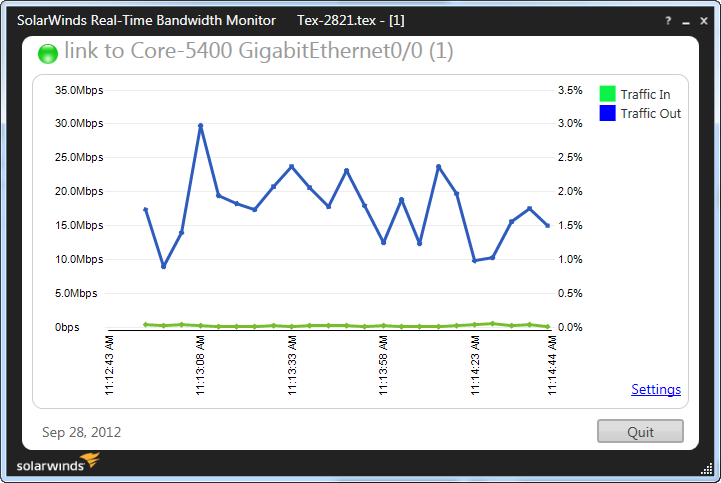Click the 11:13:58 AM time label
Screen dimensions: 721x483
383,365
